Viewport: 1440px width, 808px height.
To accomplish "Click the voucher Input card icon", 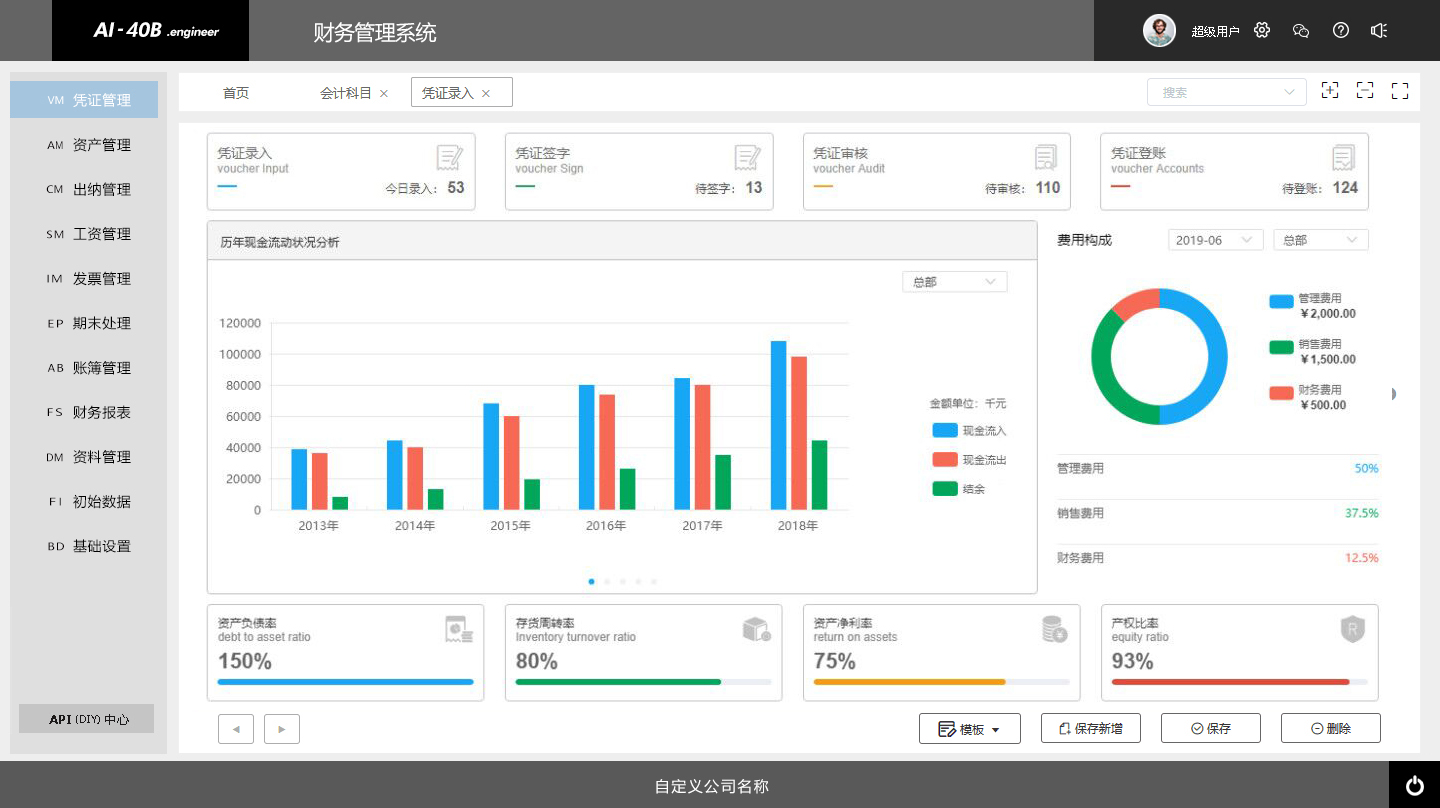I will (x=450, y=158).
